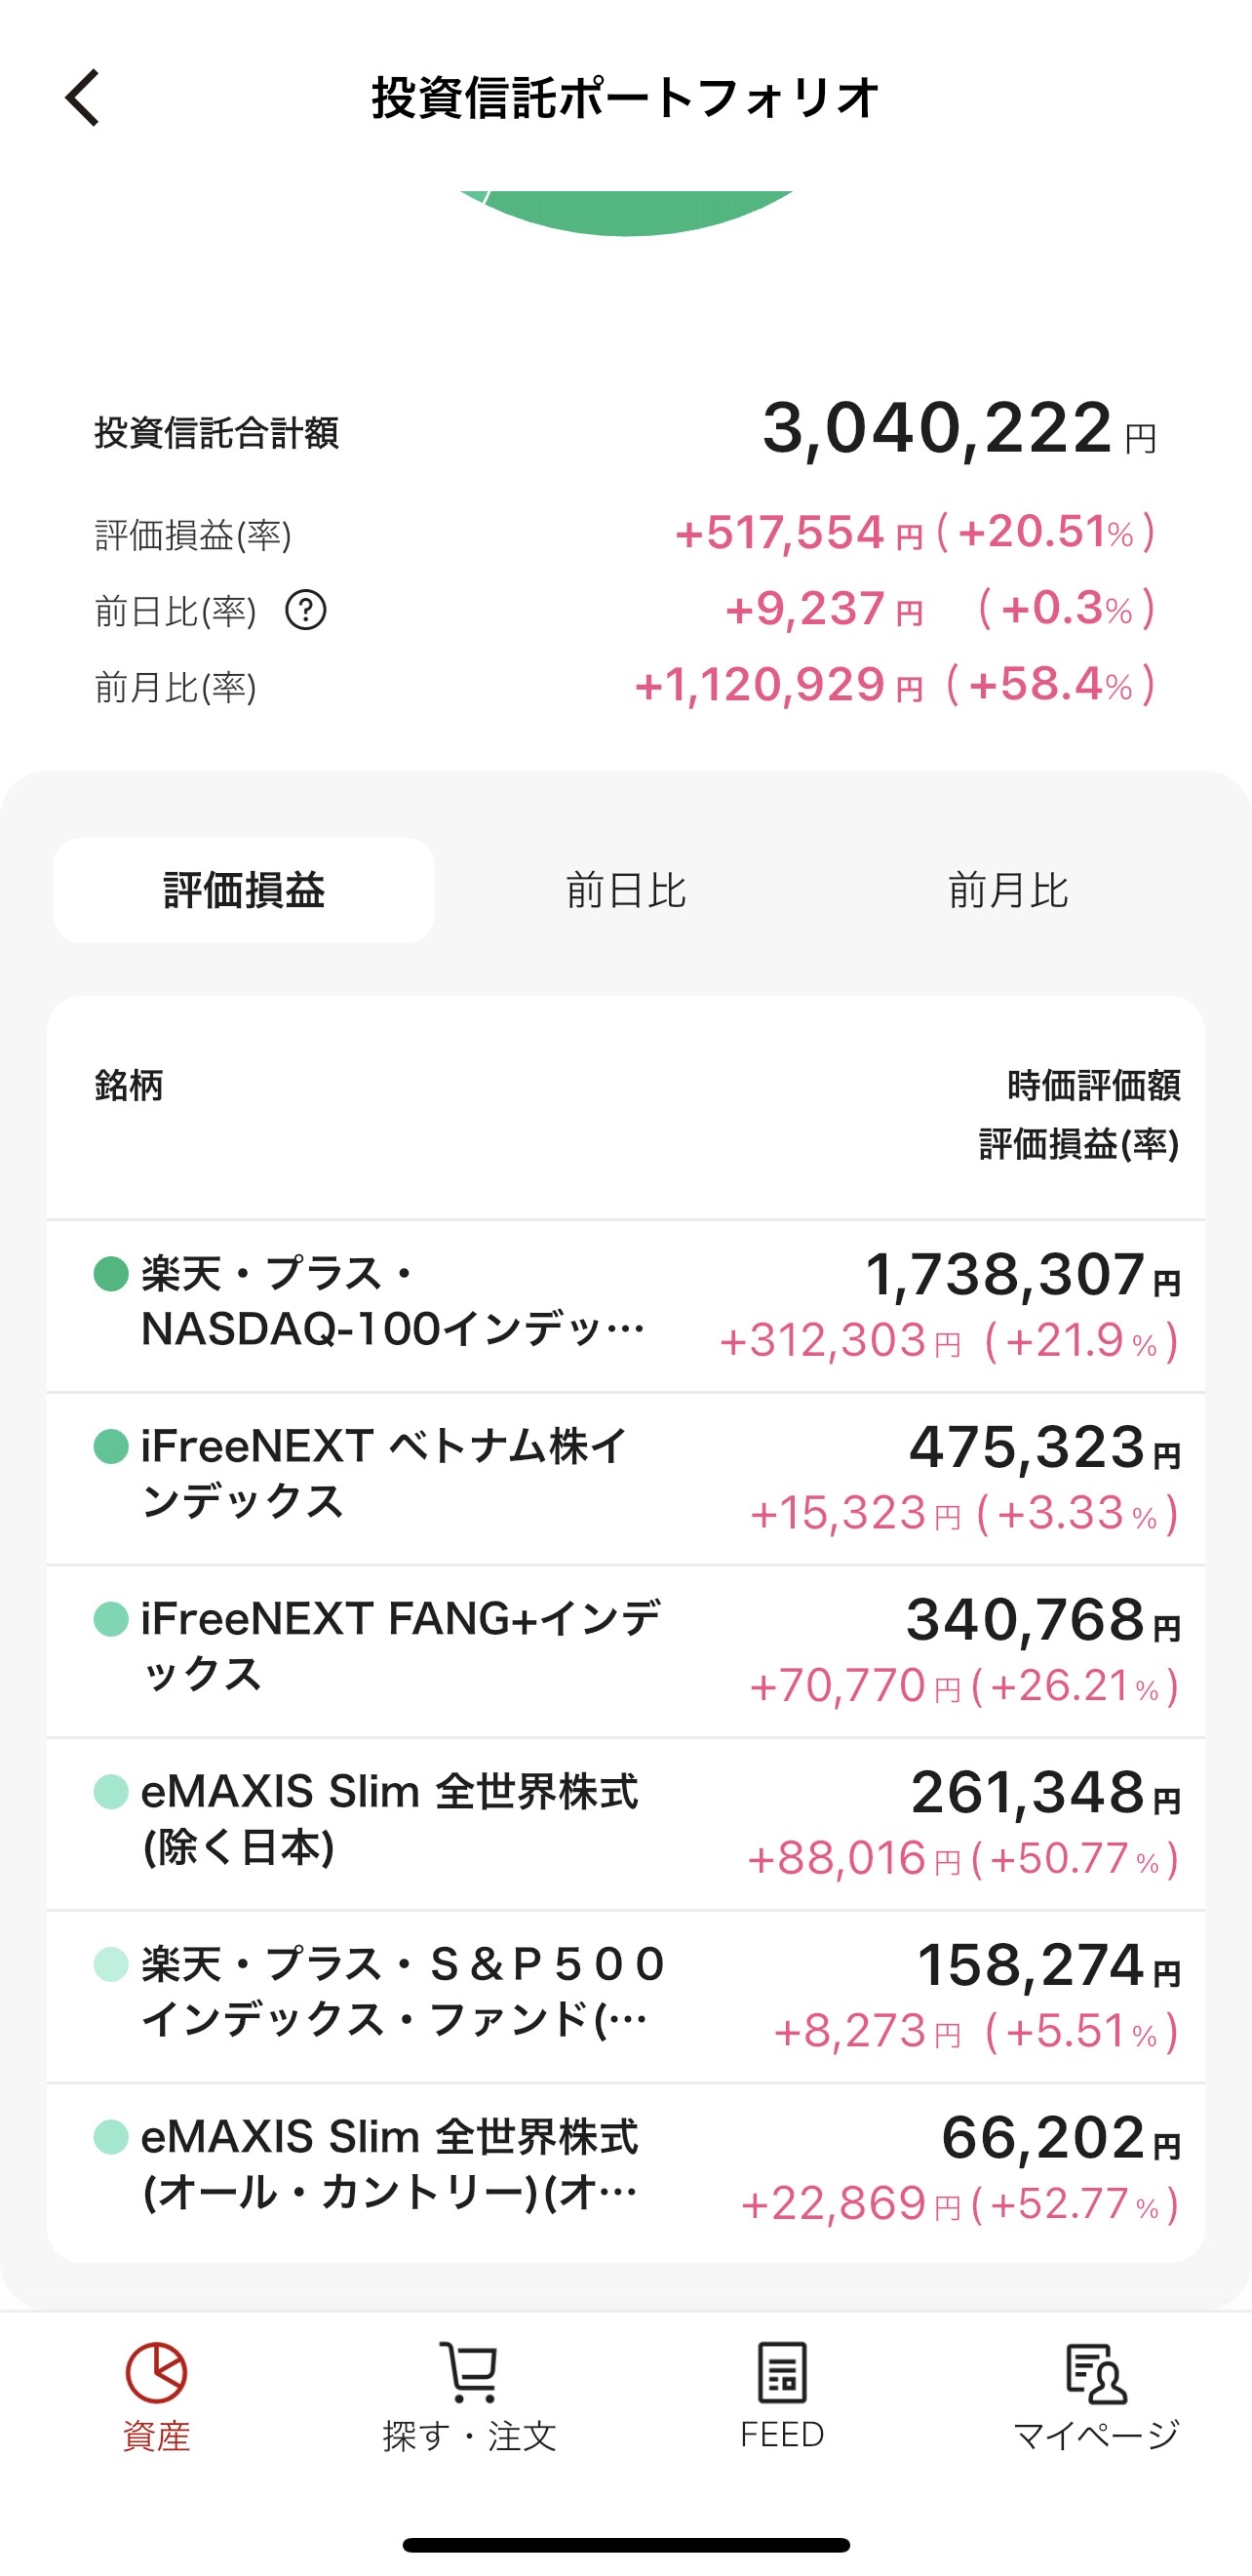Tap the back arrow icon
1252x2576 pixels.
coord(83,98)
